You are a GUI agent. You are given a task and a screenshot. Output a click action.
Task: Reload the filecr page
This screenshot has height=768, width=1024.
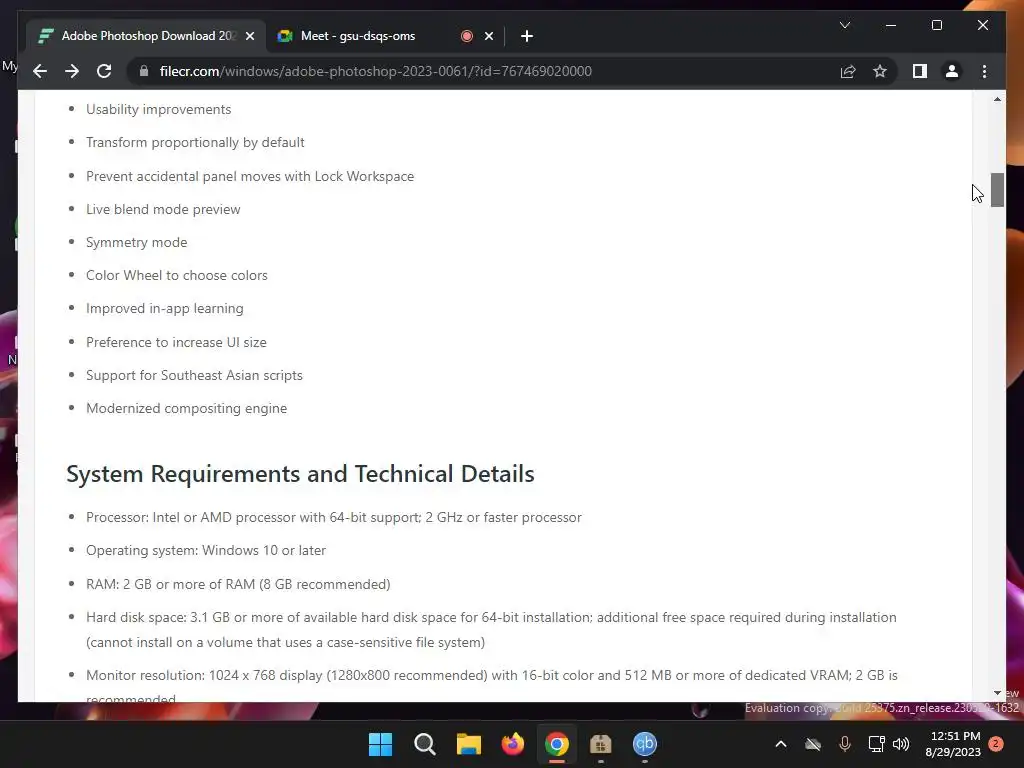pos(104,71)
